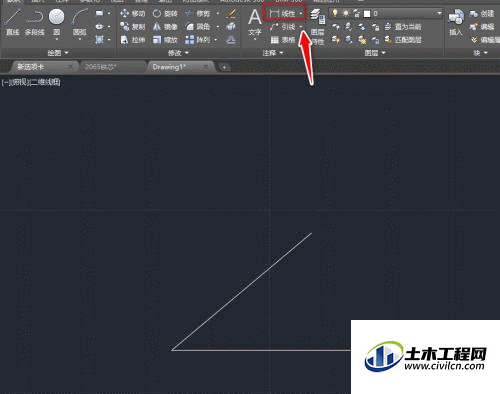Select the Circle (圆) tool
This screenshot has width=500, height=394.
56,22
